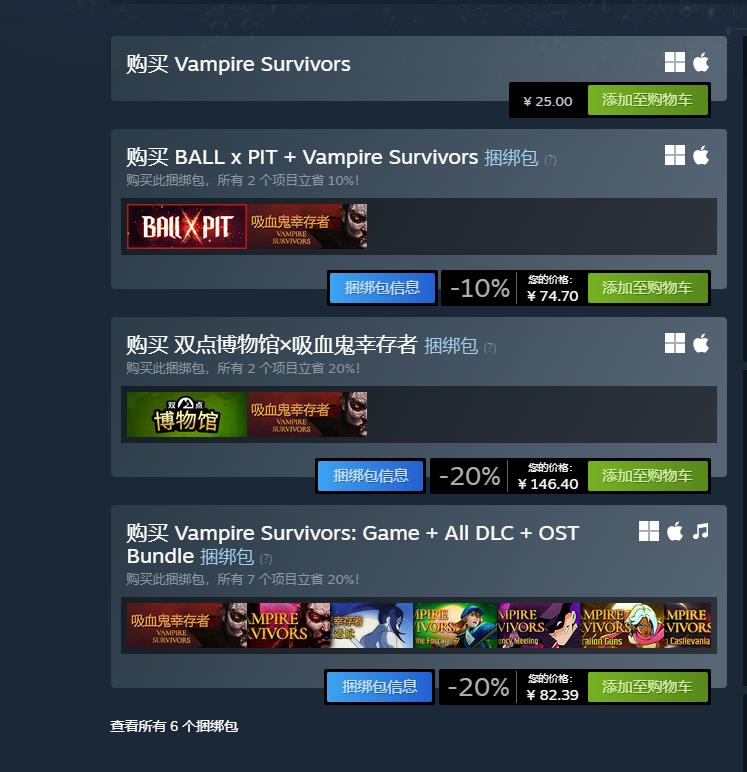Image resolution: width=747 pixels, height=772 pixels.
Task: Click question mark beside BALL x PIT 捆绑包
Action: coord(551,160)
